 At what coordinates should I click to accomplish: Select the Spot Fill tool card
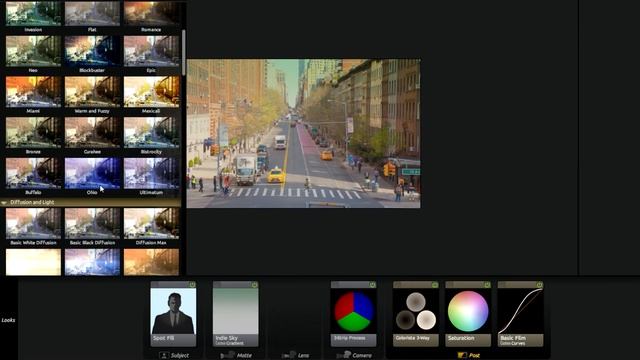tap(173, 314)
